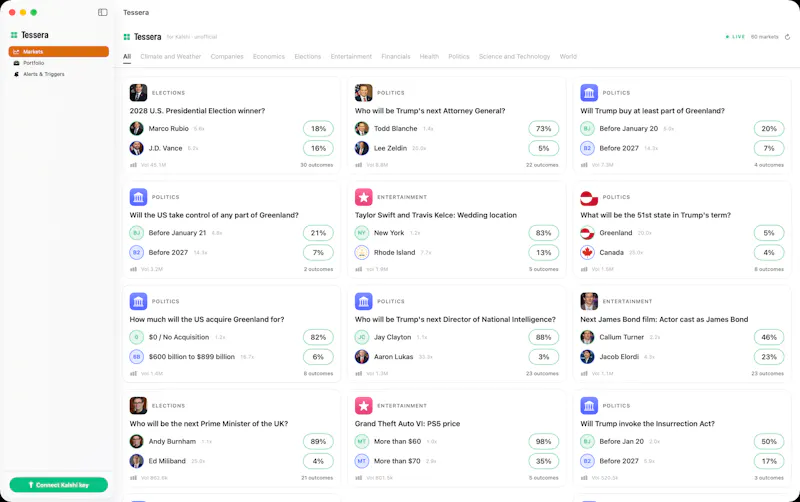The width and height of the screenshot is (800, 502).
Task: Switch to the Health tab
Action: coord(429,57)
